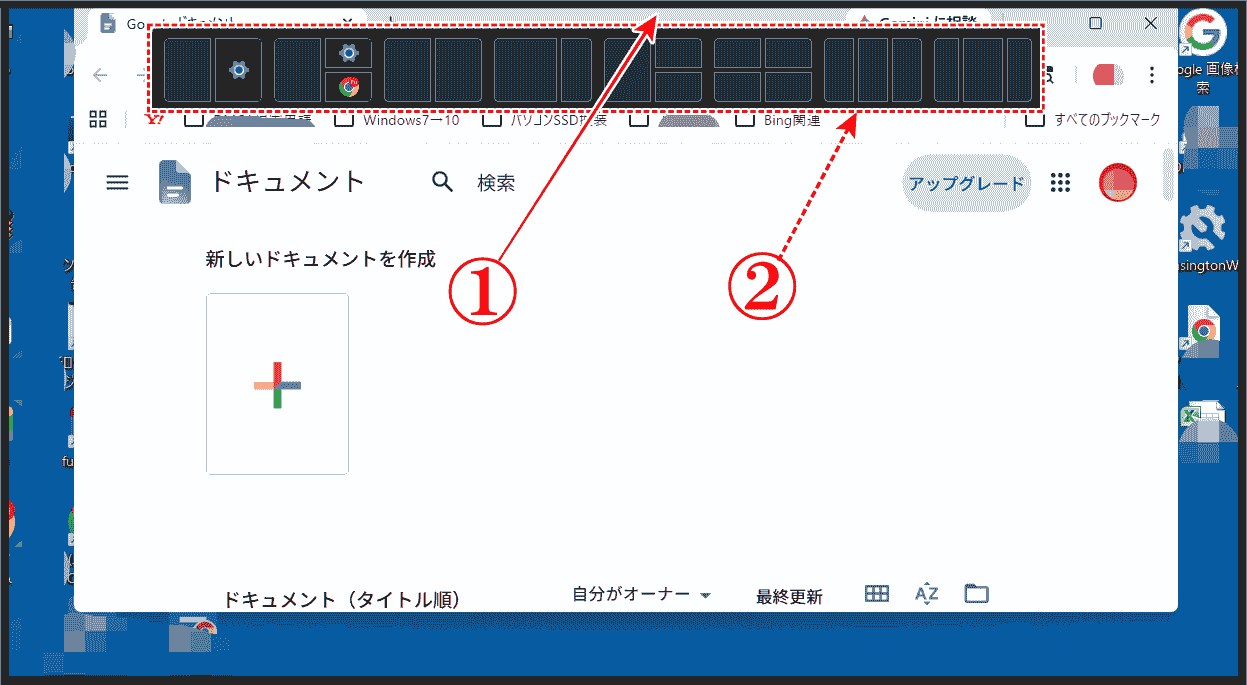Screen dimensions: 1247x685
Task: Open the Chrome apps grid in bookmarks bar
Action: click(98, 120)
